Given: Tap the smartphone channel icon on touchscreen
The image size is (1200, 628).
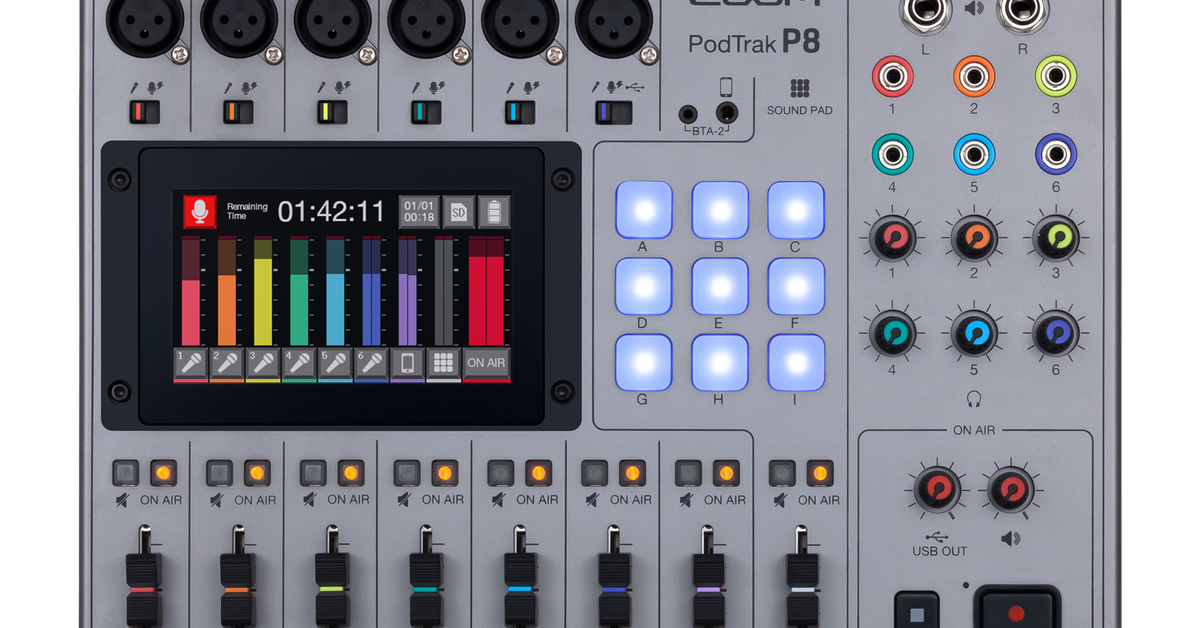Looking at the screenshot, I should [407, 363].
